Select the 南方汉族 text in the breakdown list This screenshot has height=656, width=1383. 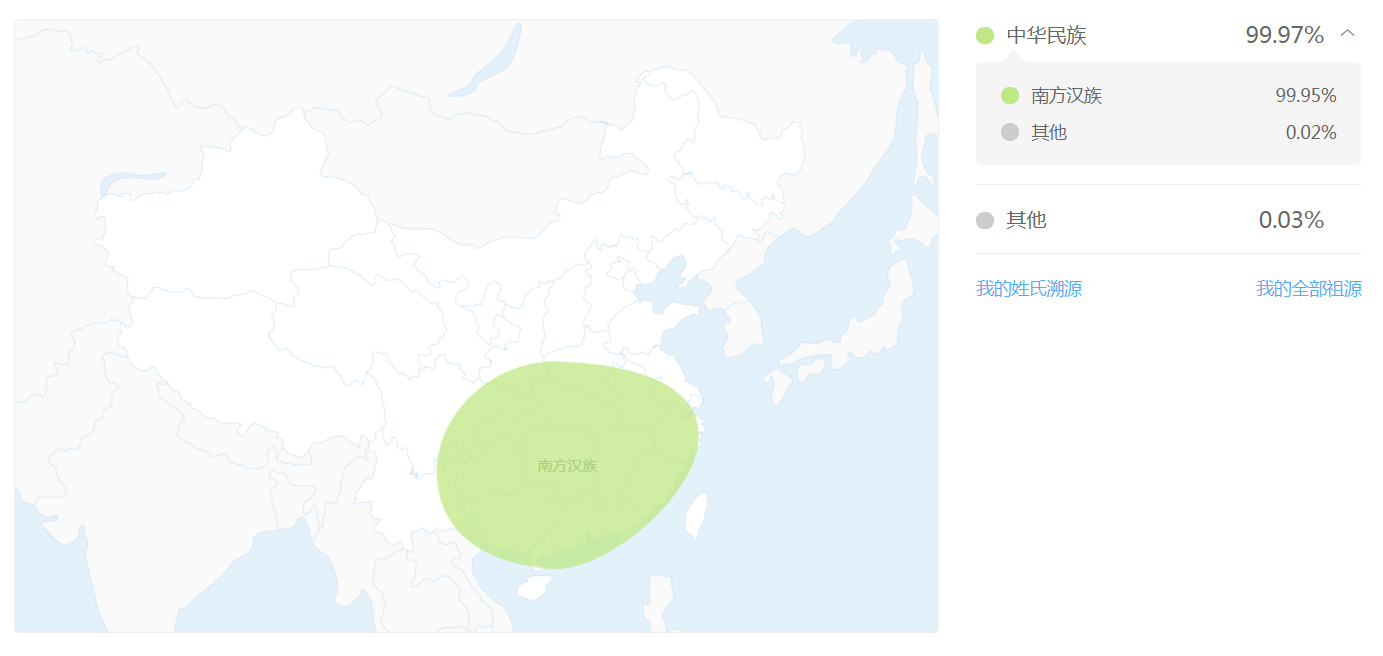click(x=1067, y=96)
